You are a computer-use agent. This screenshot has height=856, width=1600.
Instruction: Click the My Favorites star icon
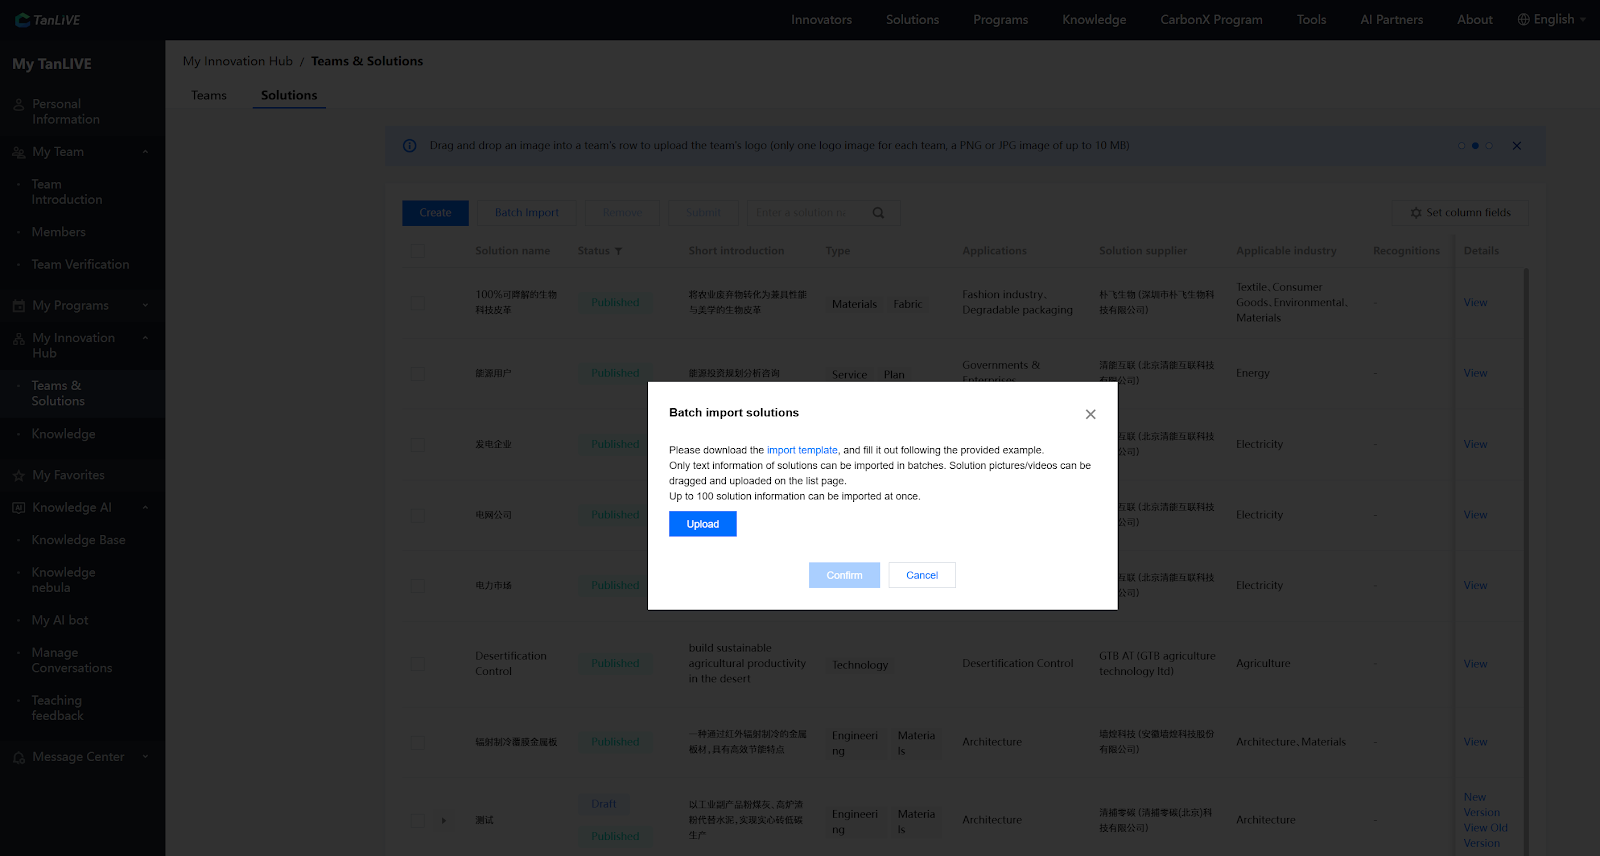tap(18, 476)
